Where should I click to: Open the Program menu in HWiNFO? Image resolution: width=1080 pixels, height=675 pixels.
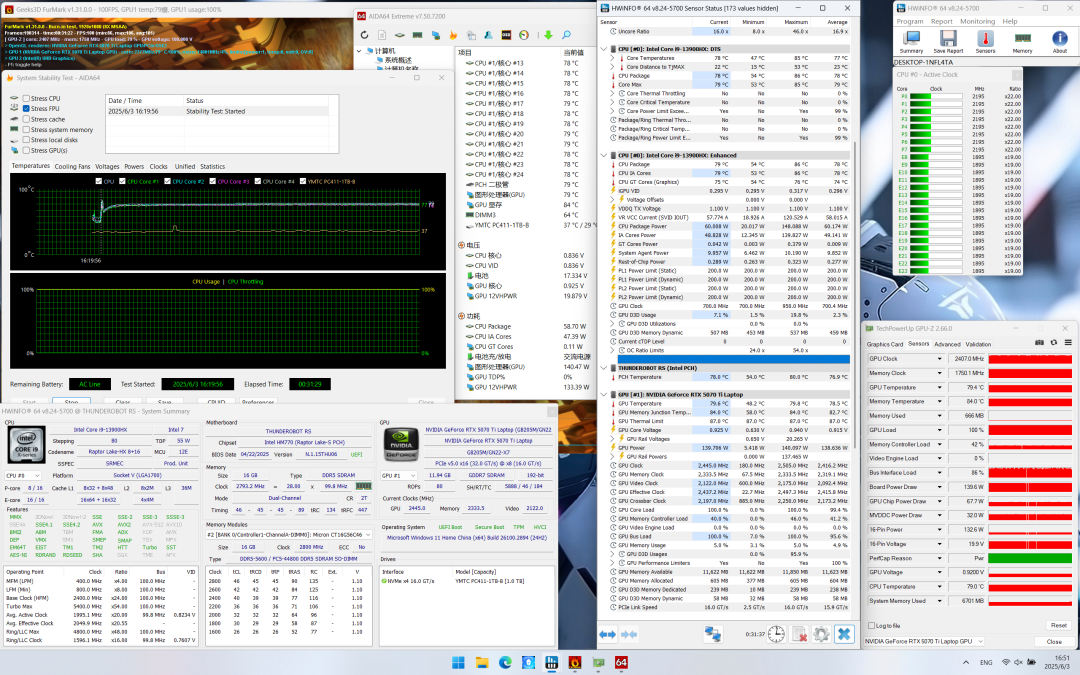(910, 21)
